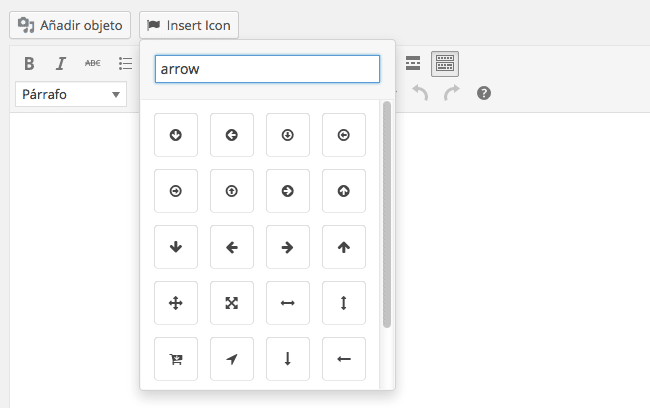Pick the vertical double-headed arrow icon
This screenshot has width=650, height=408.
(x=344, y=303)
